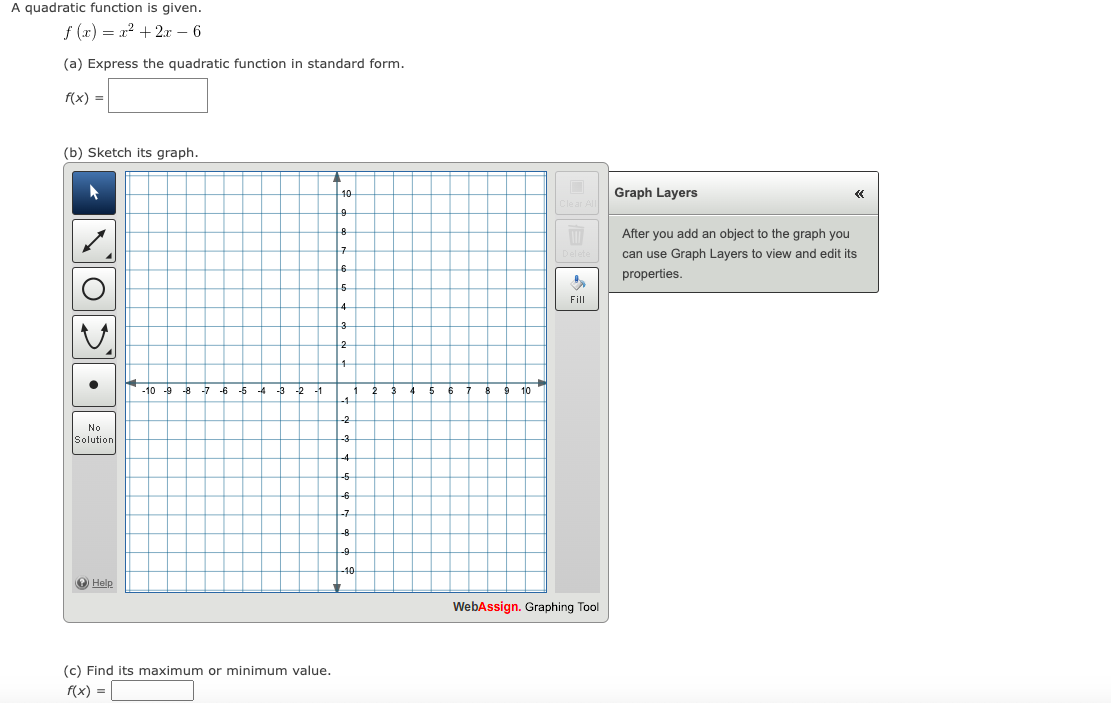The width and height of the screenshot is (1111, 703).
Task: Click the x-axis label 5
Action: click(432, 390)
